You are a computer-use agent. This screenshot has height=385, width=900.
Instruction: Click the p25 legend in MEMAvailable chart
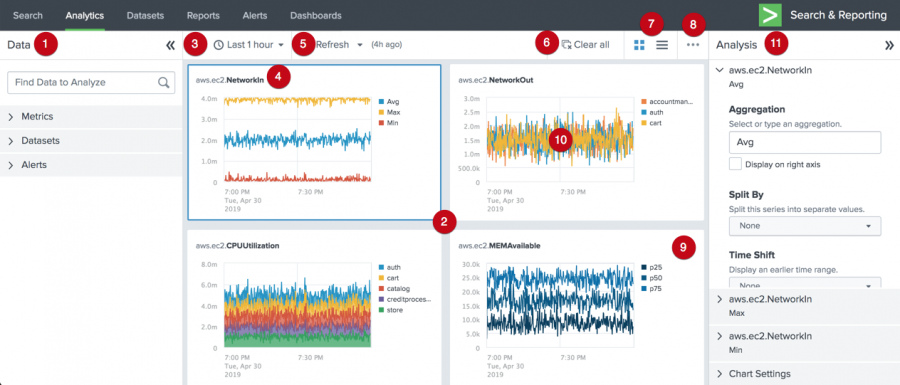[x=652, y=267]
